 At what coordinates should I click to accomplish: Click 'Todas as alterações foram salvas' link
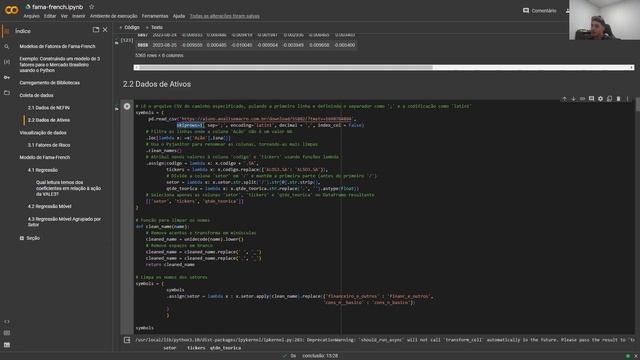tap(224, 16)
